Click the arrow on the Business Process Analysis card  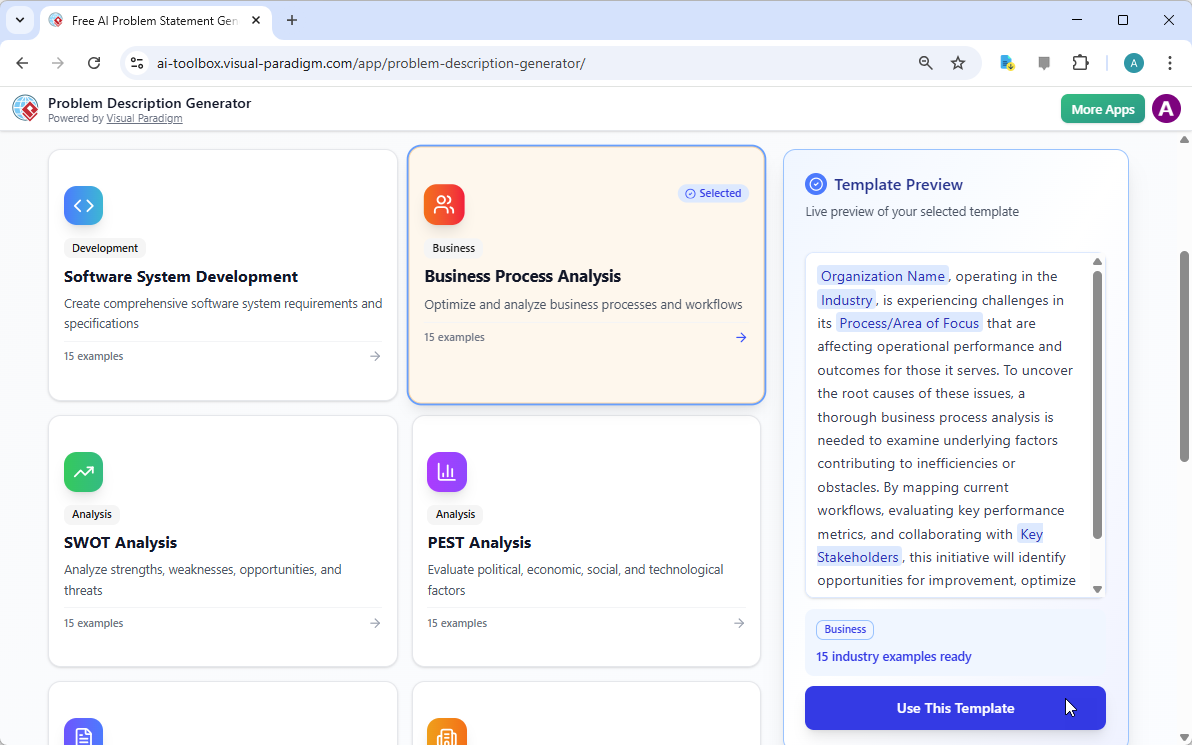click(x=740, y=337)
